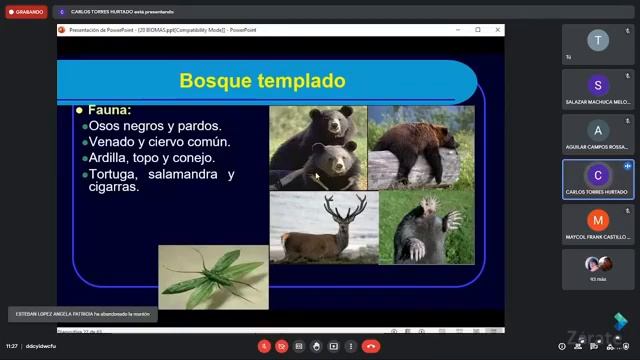Image resolution: width=640 pixels, height=360 pixels.
Task: Click the text Venado y ciervo común
Action: point(160,142)
